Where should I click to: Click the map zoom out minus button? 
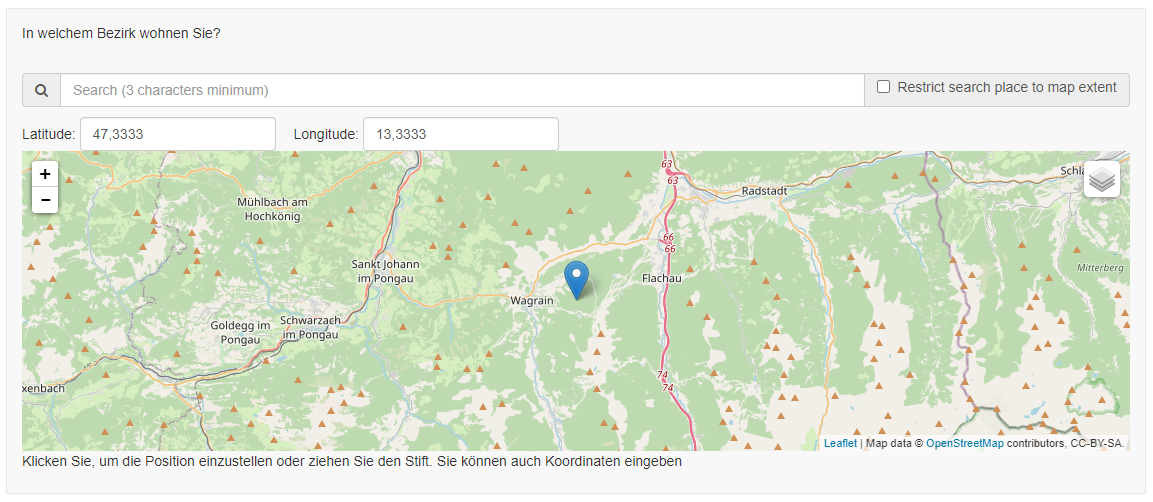pyautogui.click(x=45, y=200)
